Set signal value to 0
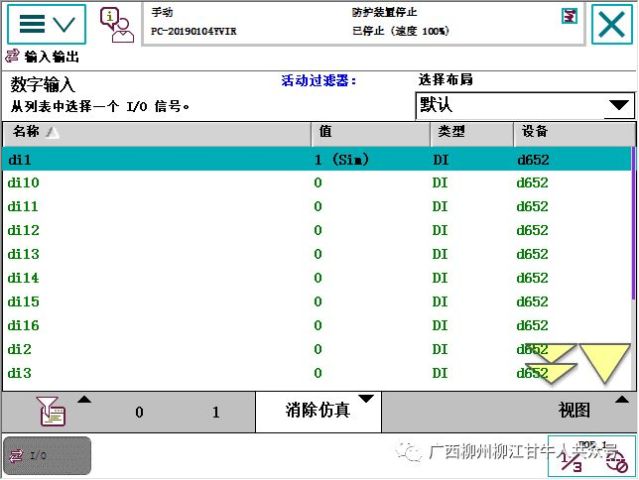Screen dimensions: 639x480 pos(139,412)
